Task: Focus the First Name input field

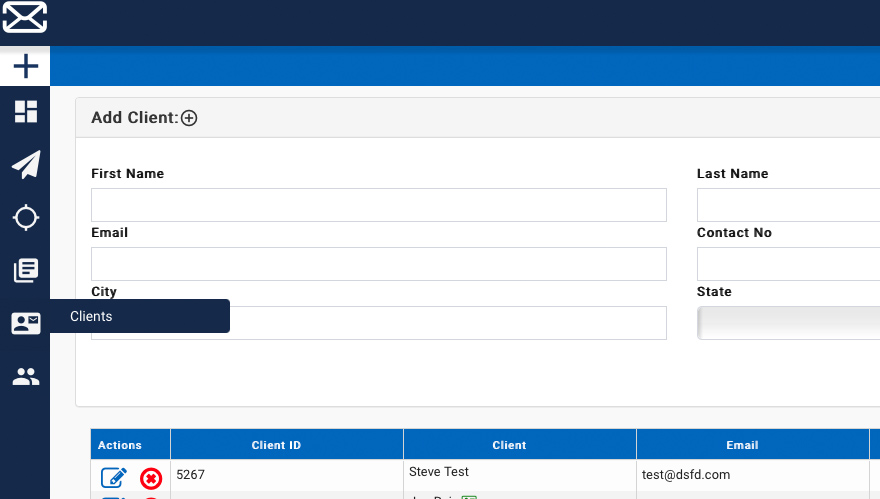Action: point(379,205)
